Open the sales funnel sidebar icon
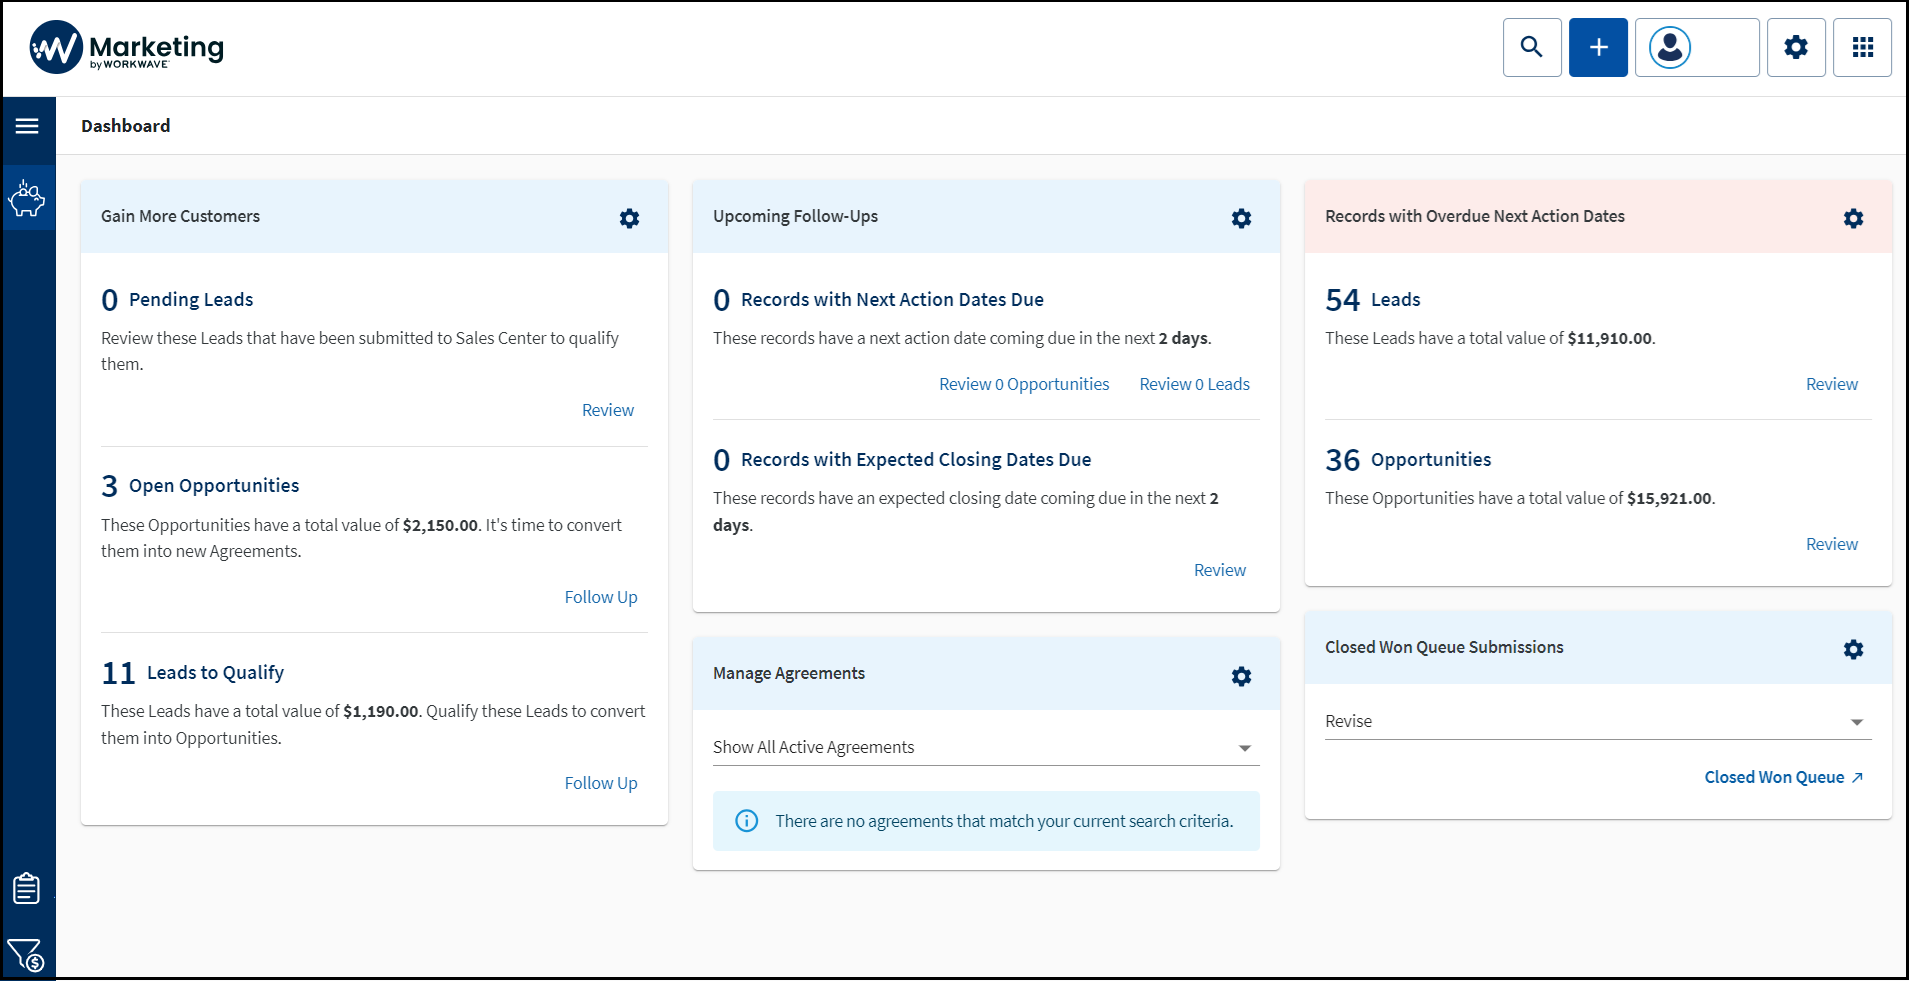1909x981 pixels. coord(26,955)
